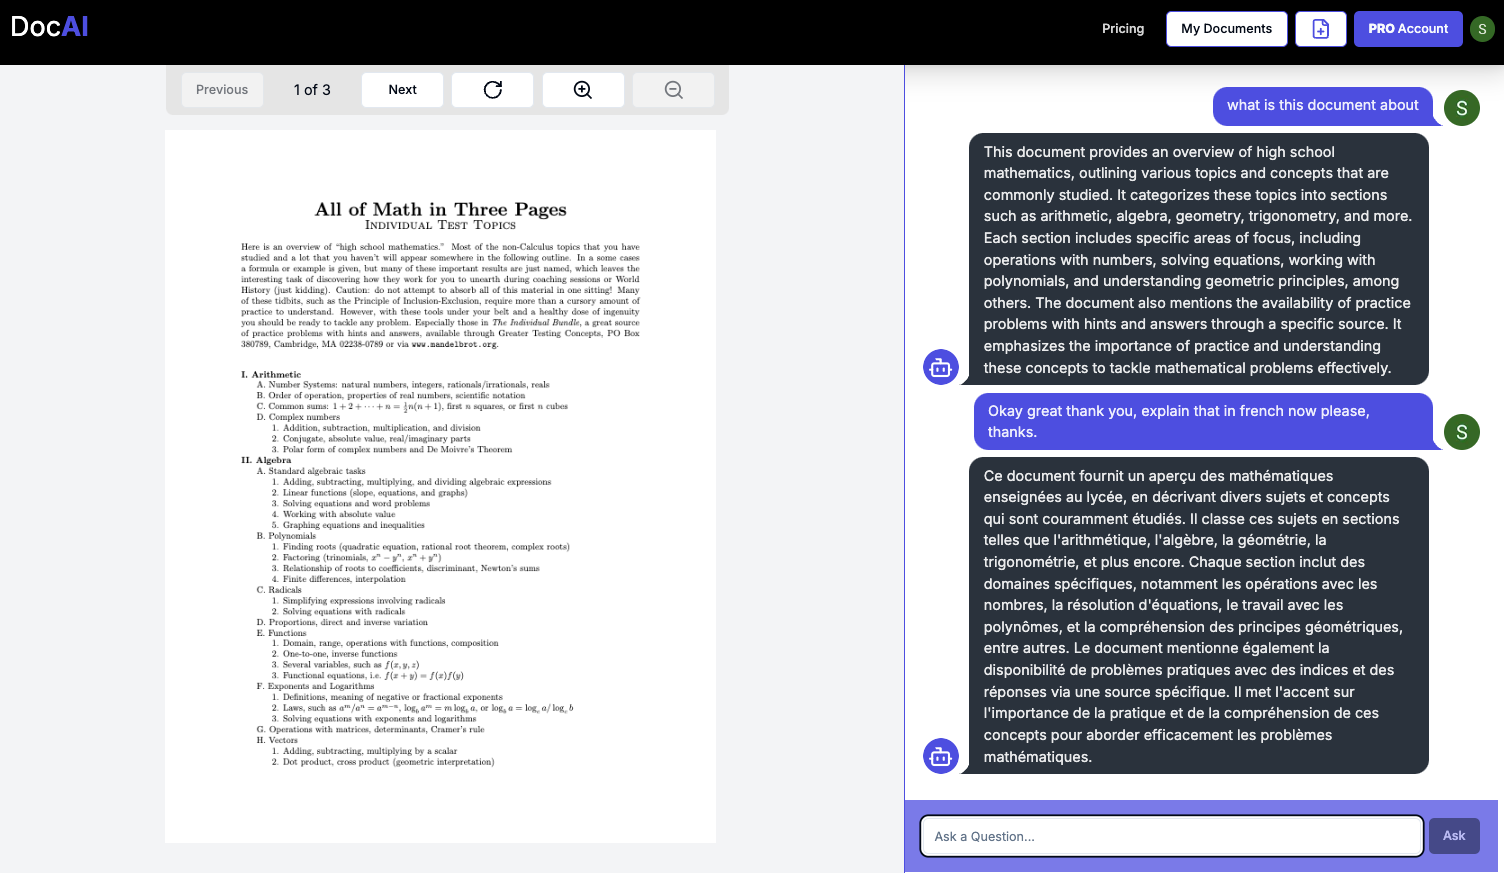
Task: Click the user avatar beside French request
Action: (1461, 432)
